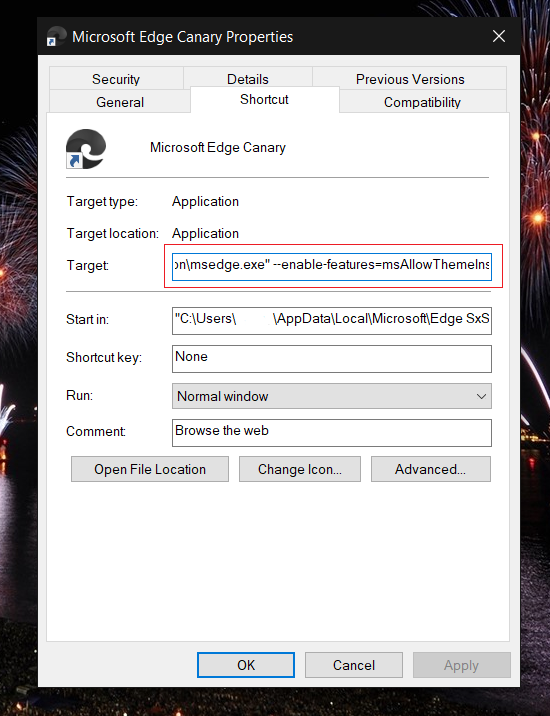The image size is (550, 716).
Task: Click Open File Location button
Action: (150, 469)
